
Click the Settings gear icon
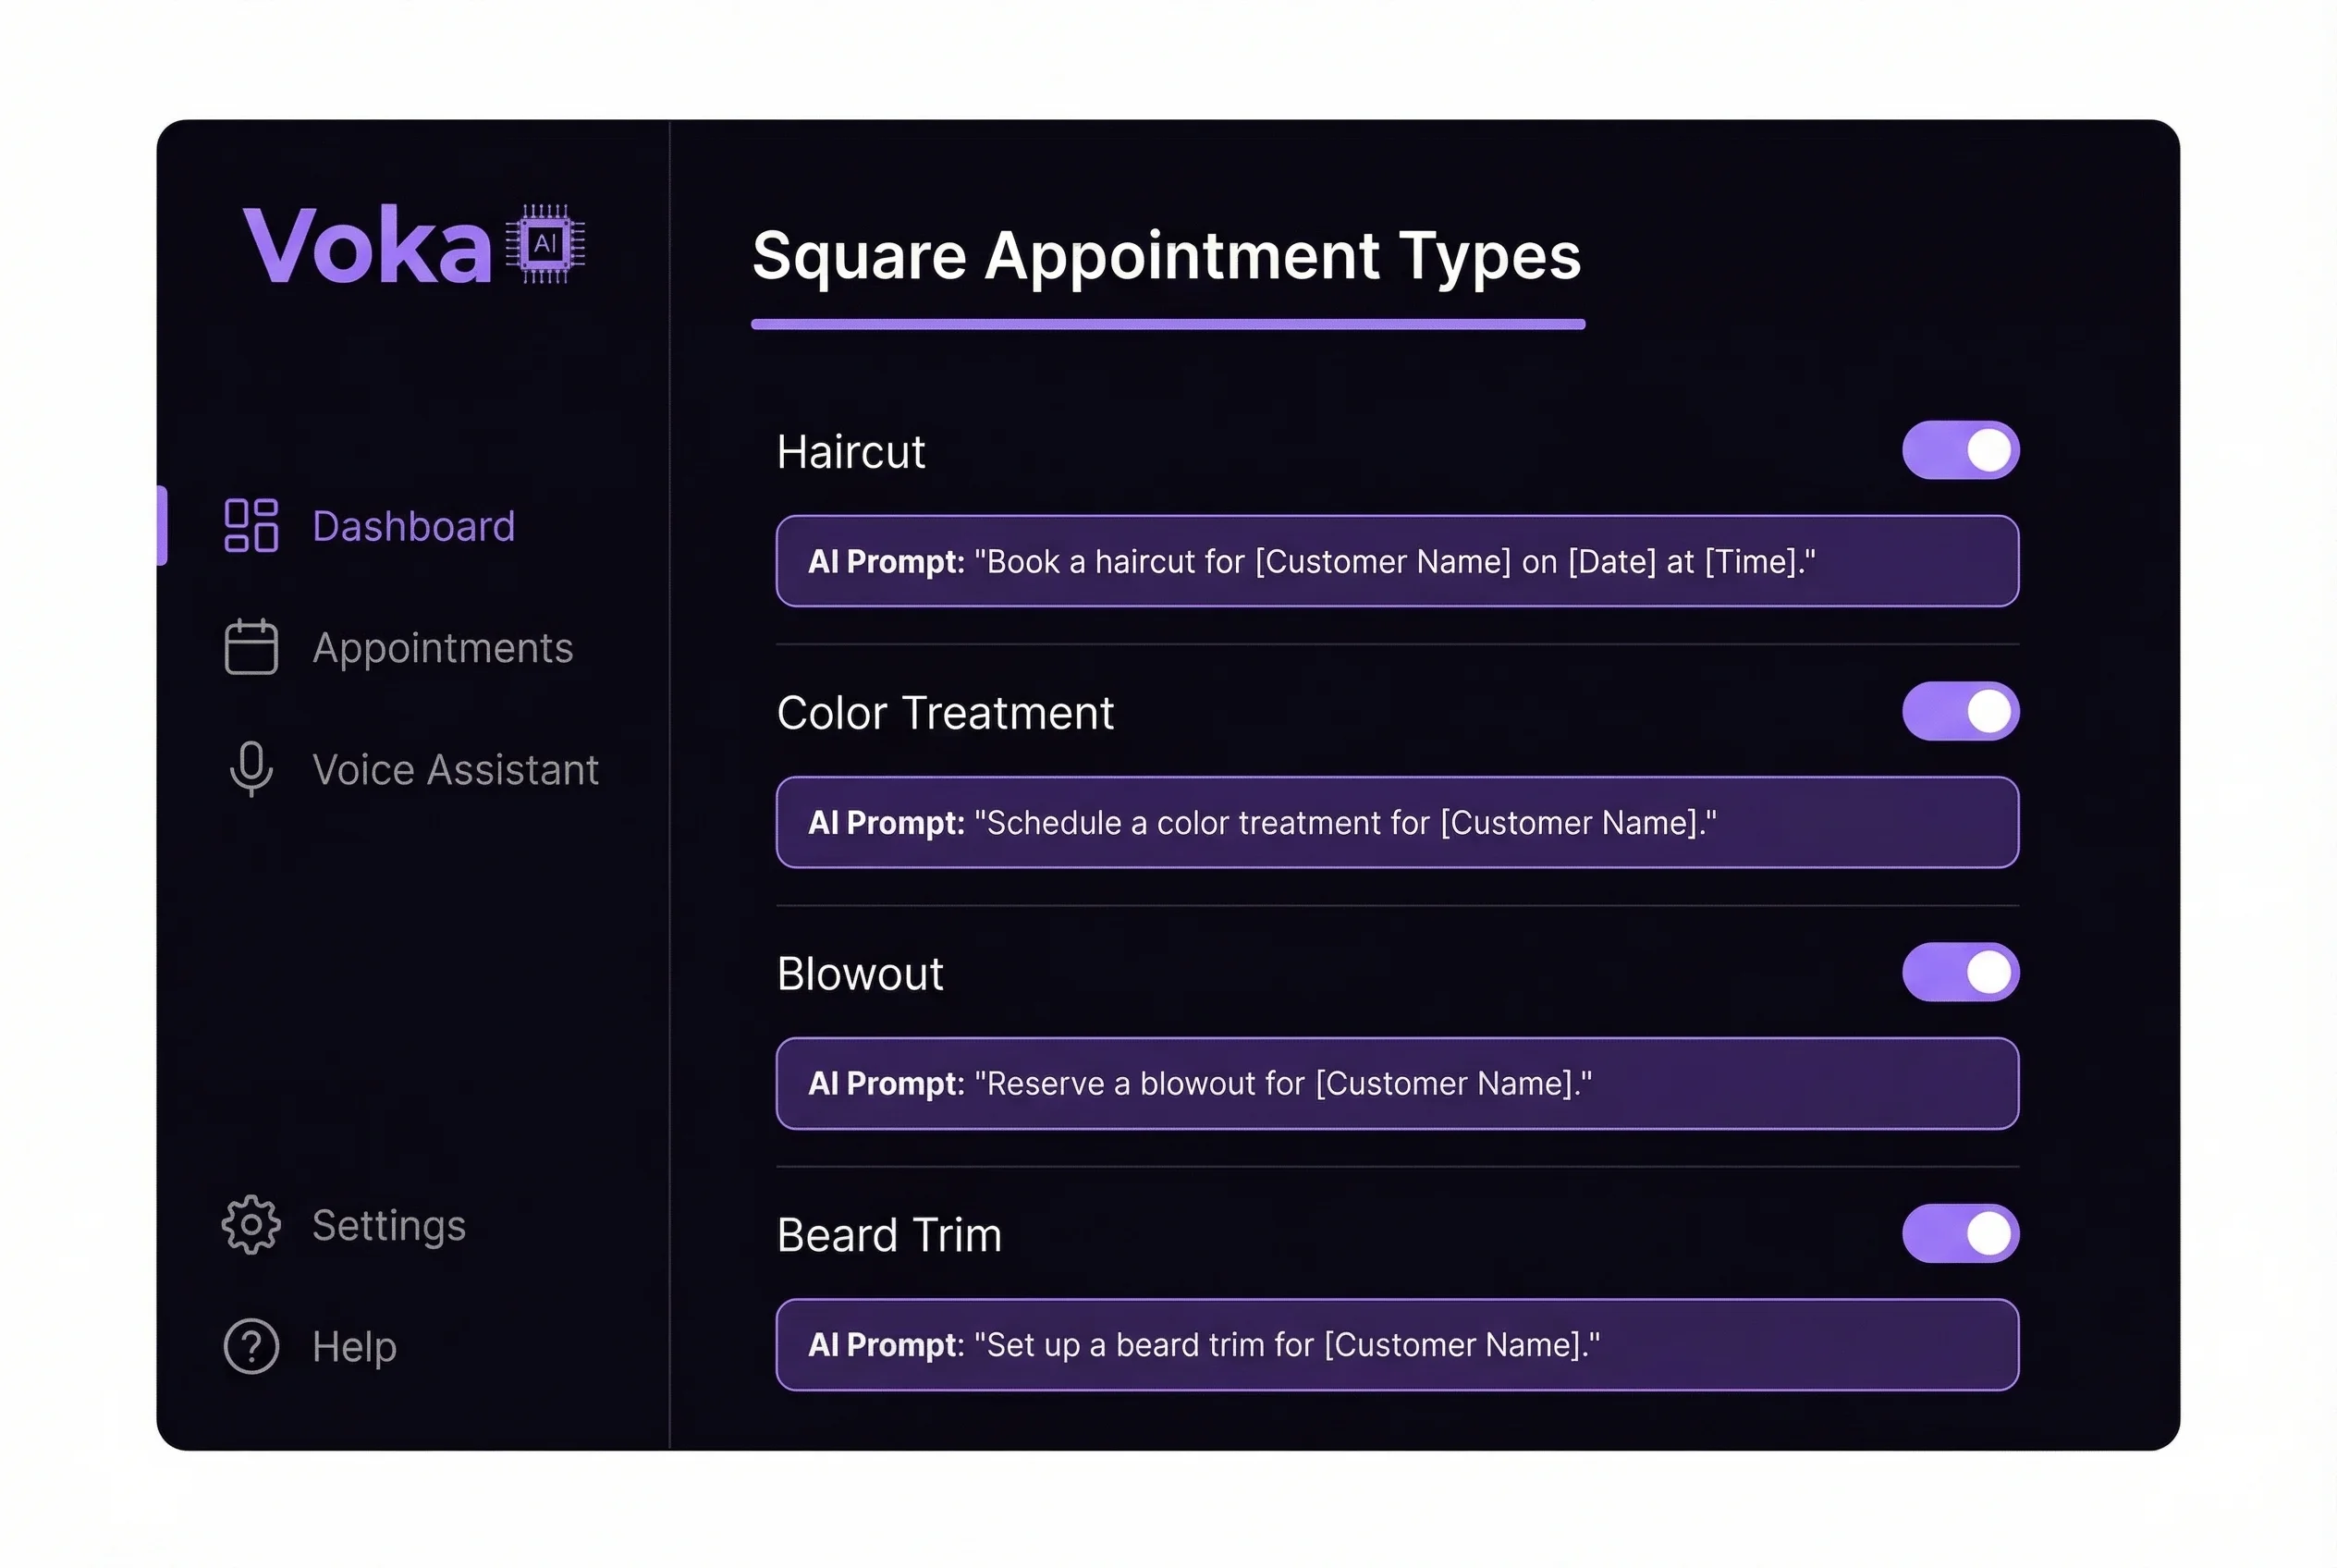pos(251,1225)
